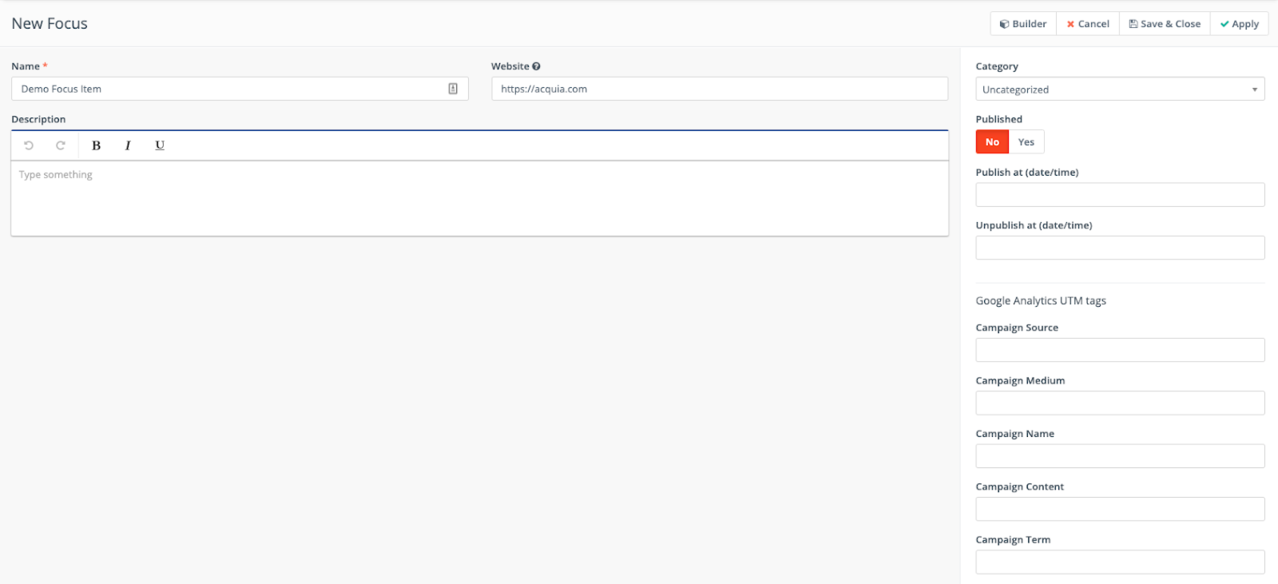Set Published to Yes
The width and height of the screenshot is (1278, 584).
point(1026,142)
